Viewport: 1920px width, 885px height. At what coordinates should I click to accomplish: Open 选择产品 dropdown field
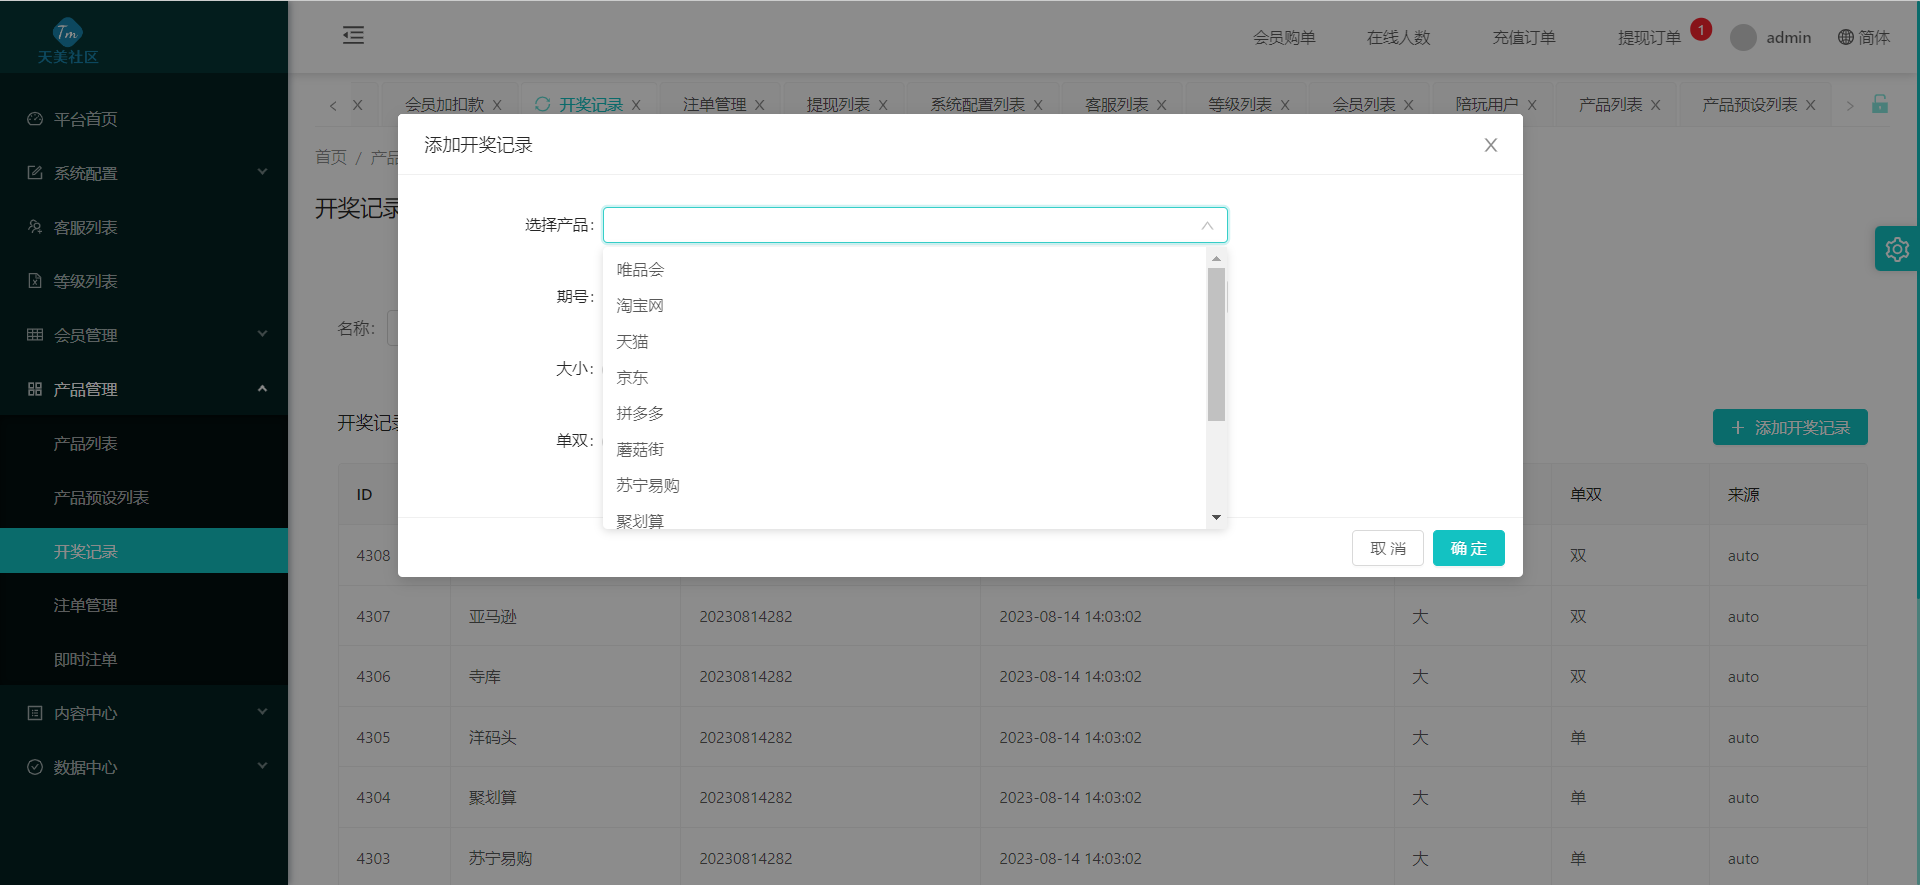(915, 225)
